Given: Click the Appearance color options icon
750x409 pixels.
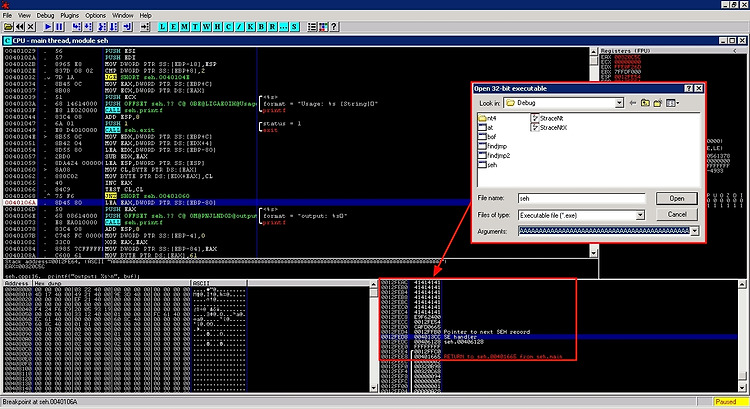Looking at the screenshot, I should click(323, 27).
